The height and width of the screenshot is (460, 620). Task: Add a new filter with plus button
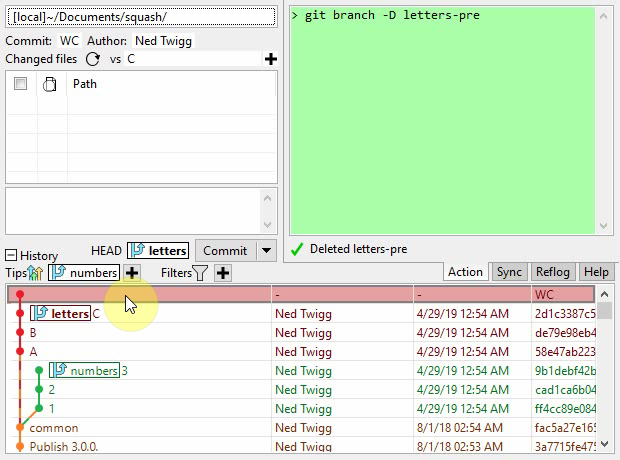click(222, 273)
